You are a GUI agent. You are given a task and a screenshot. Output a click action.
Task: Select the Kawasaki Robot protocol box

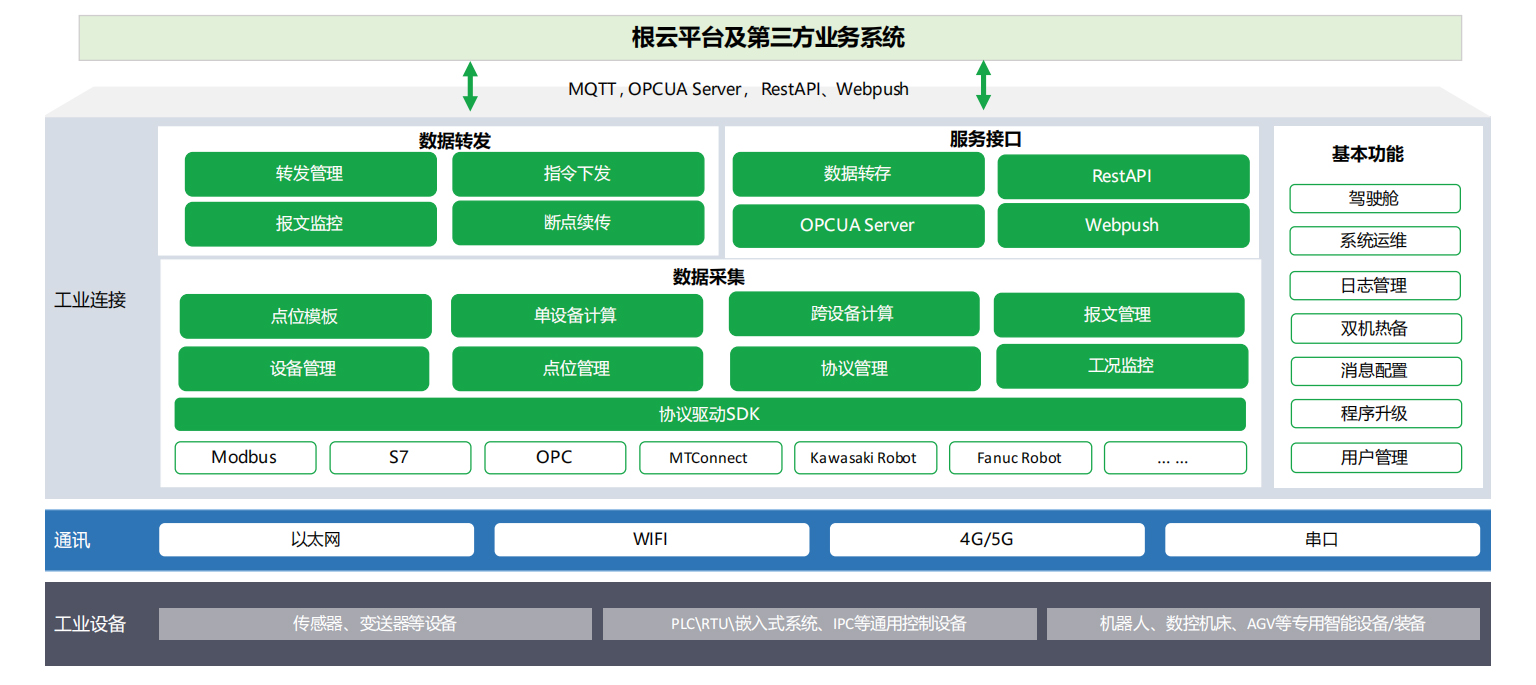864,458
